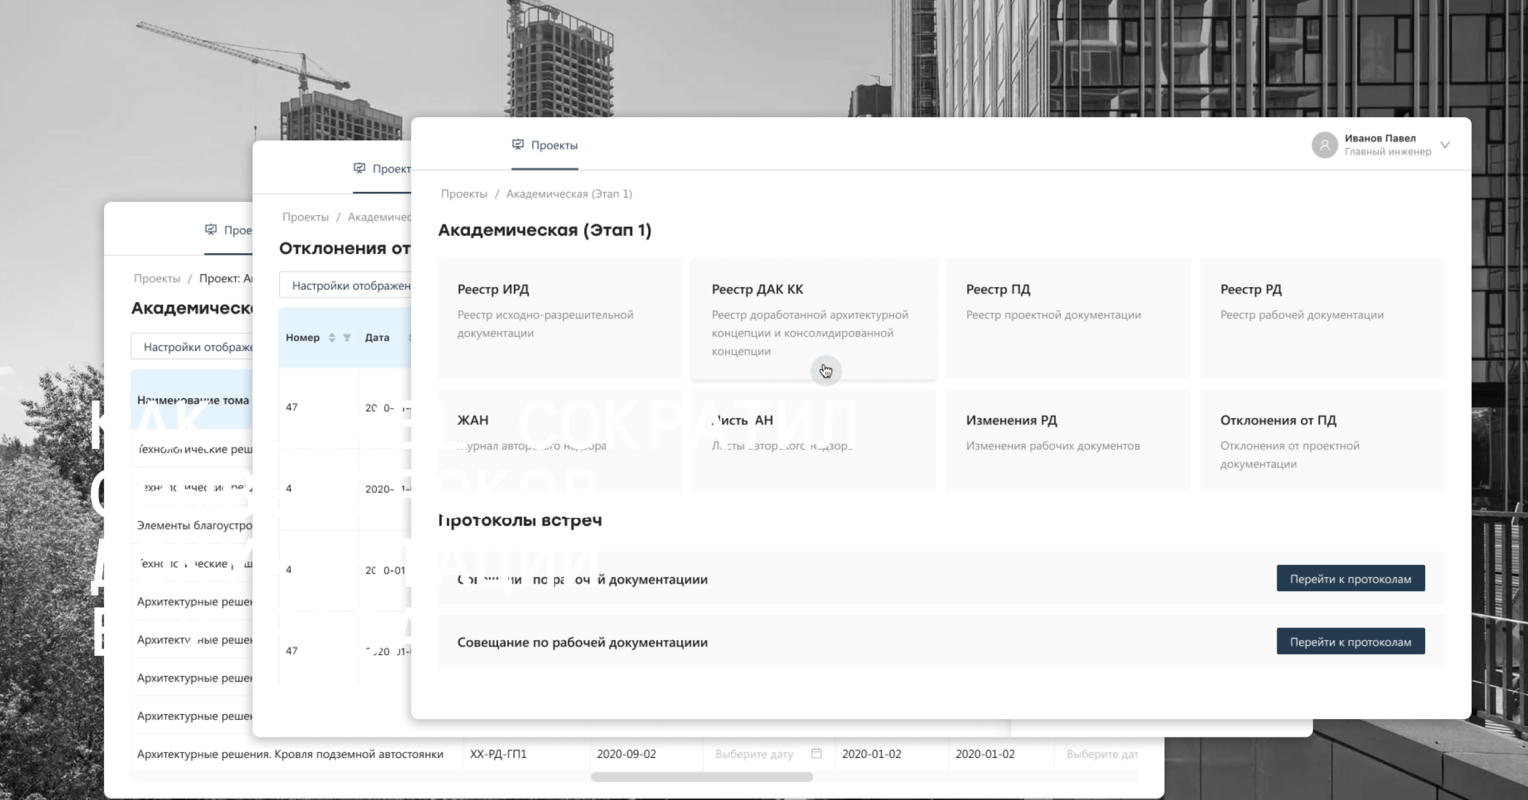This screenshot has width=1528, height=800.
Task: Open the Проекты tab in the Отклонения window
Action: 382,169
